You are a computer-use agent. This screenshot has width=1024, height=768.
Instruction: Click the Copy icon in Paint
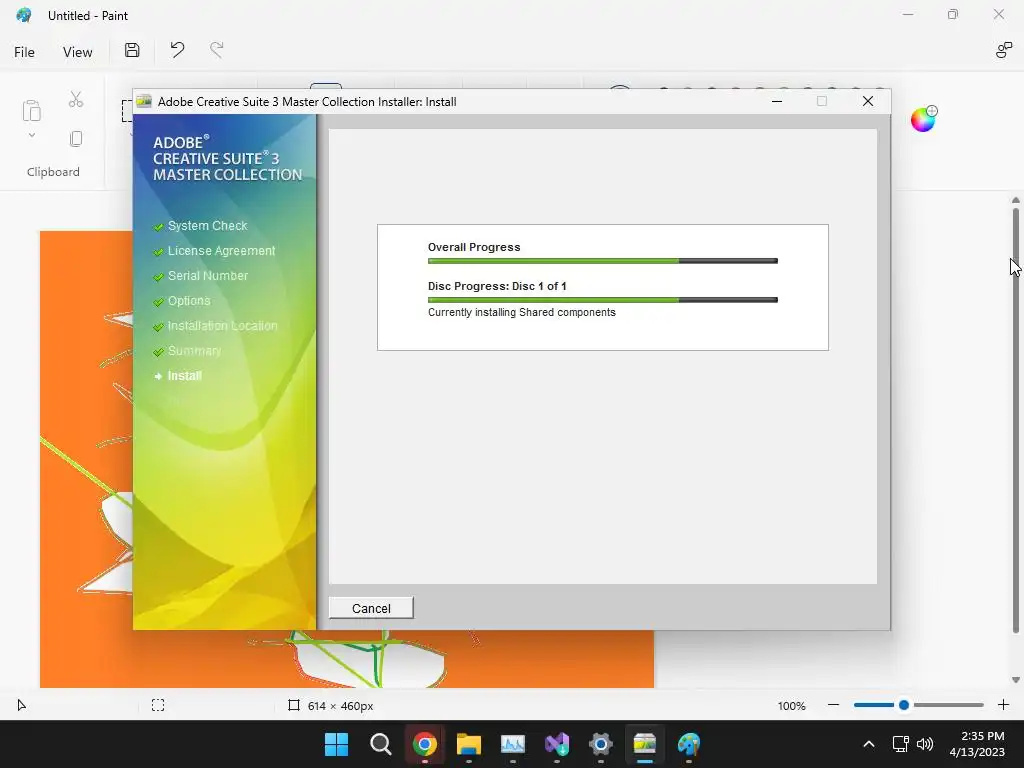[x=76, y=139]
